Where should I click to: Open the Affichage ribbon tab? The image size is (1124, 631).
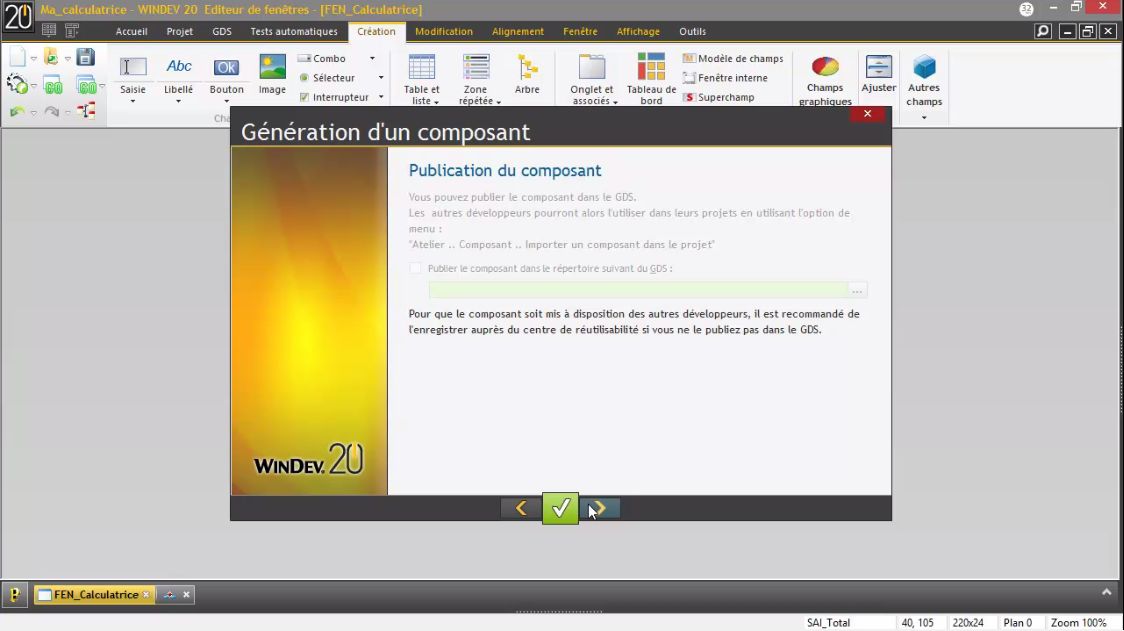coord(638,32)
